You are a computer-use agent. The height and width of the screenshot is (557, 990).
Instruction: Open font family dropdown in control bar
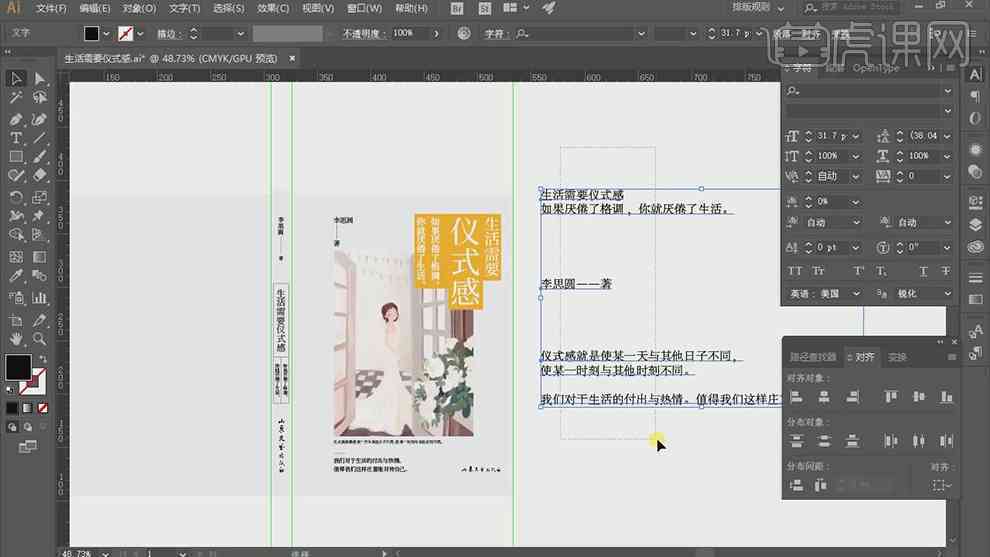click(641, 33)
